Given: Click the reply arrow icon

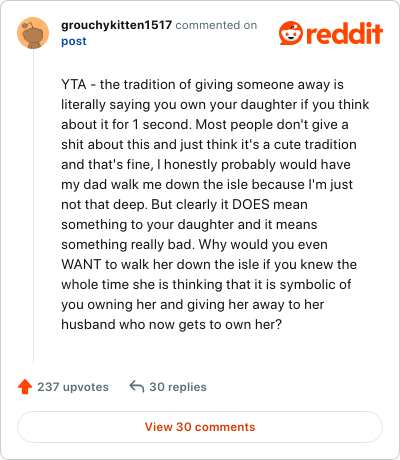Looking at the screenshot, I should [x=137, y=387].
